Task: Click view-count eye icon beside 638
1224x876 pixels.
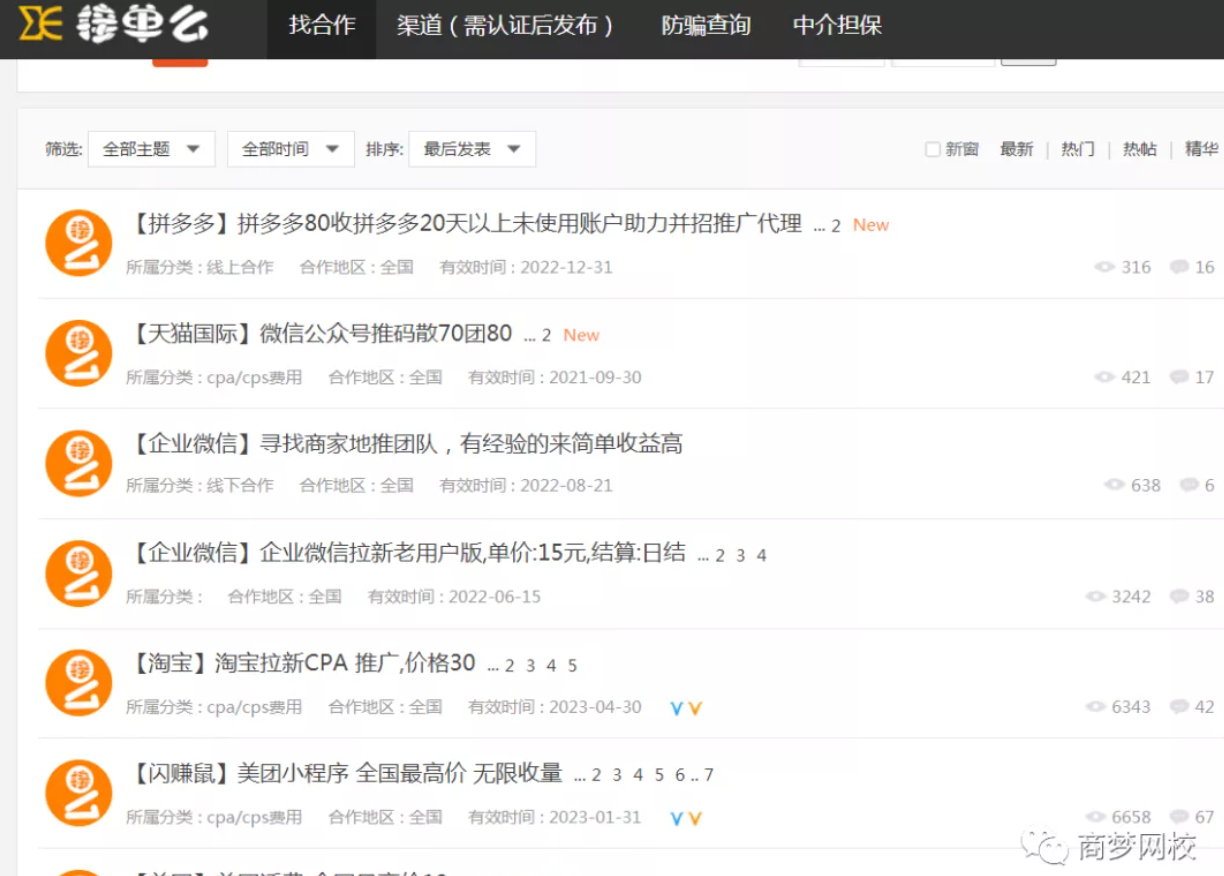Action: [x=1115, y=485]
